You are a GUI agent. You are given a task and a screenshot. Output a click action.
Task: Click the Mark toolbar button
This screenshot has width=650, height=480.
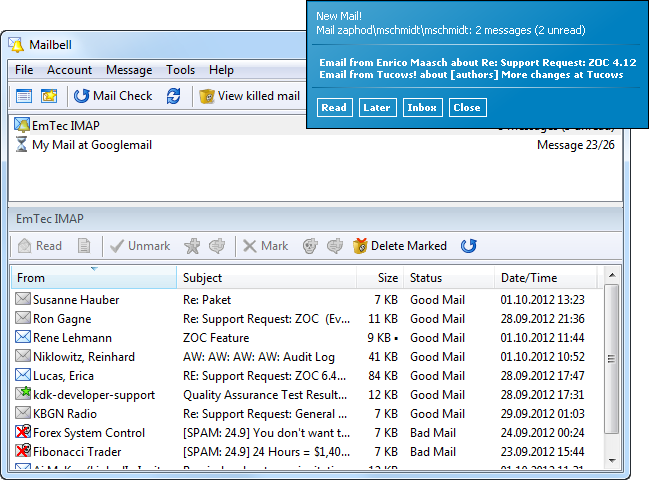[265, 246]
